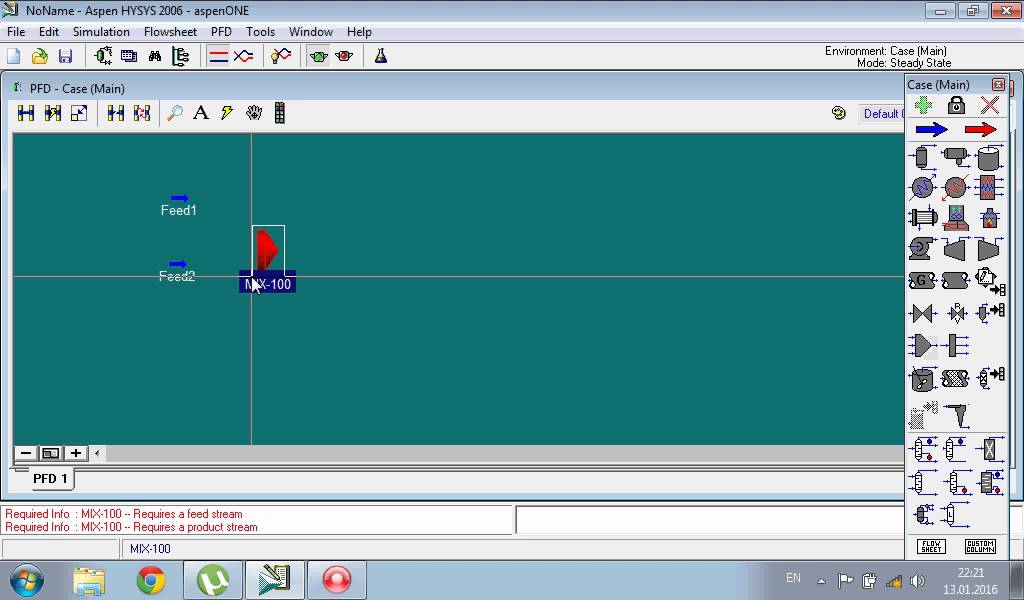The height and width of the screenshot is (600, 1024).
Task: Click the green plus add-mode palette icon
Action: 923,105
